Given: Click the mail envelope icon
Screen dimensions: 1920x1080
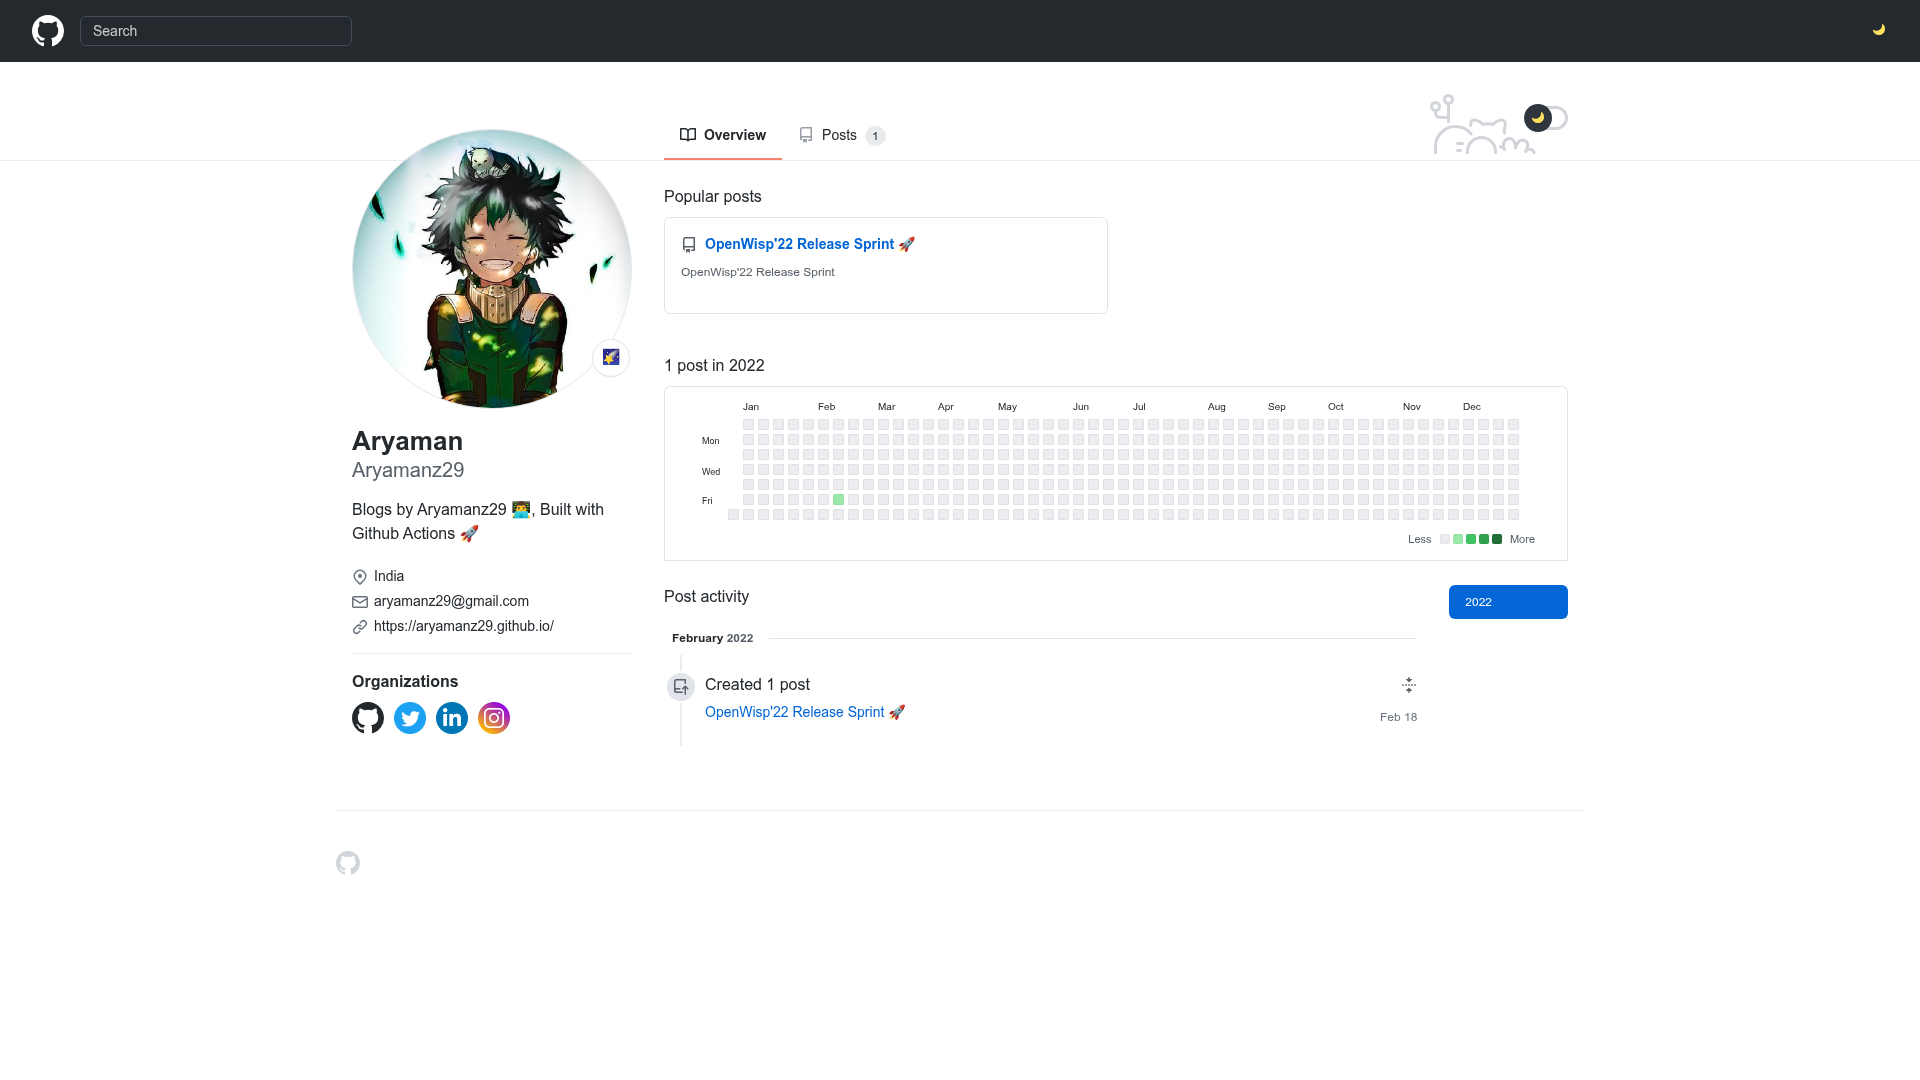Looking at the screenshot, I should 360,602.
